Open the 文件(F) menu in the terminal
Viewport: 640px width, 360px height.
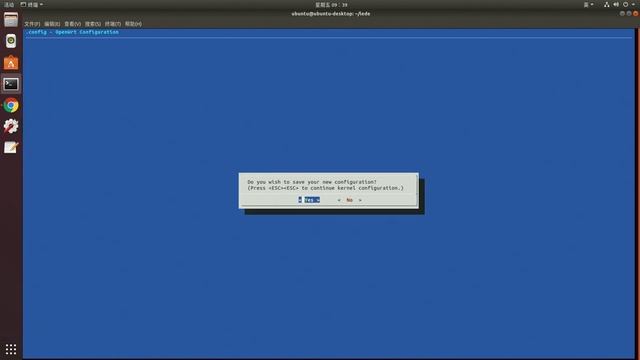click(32, 24)
